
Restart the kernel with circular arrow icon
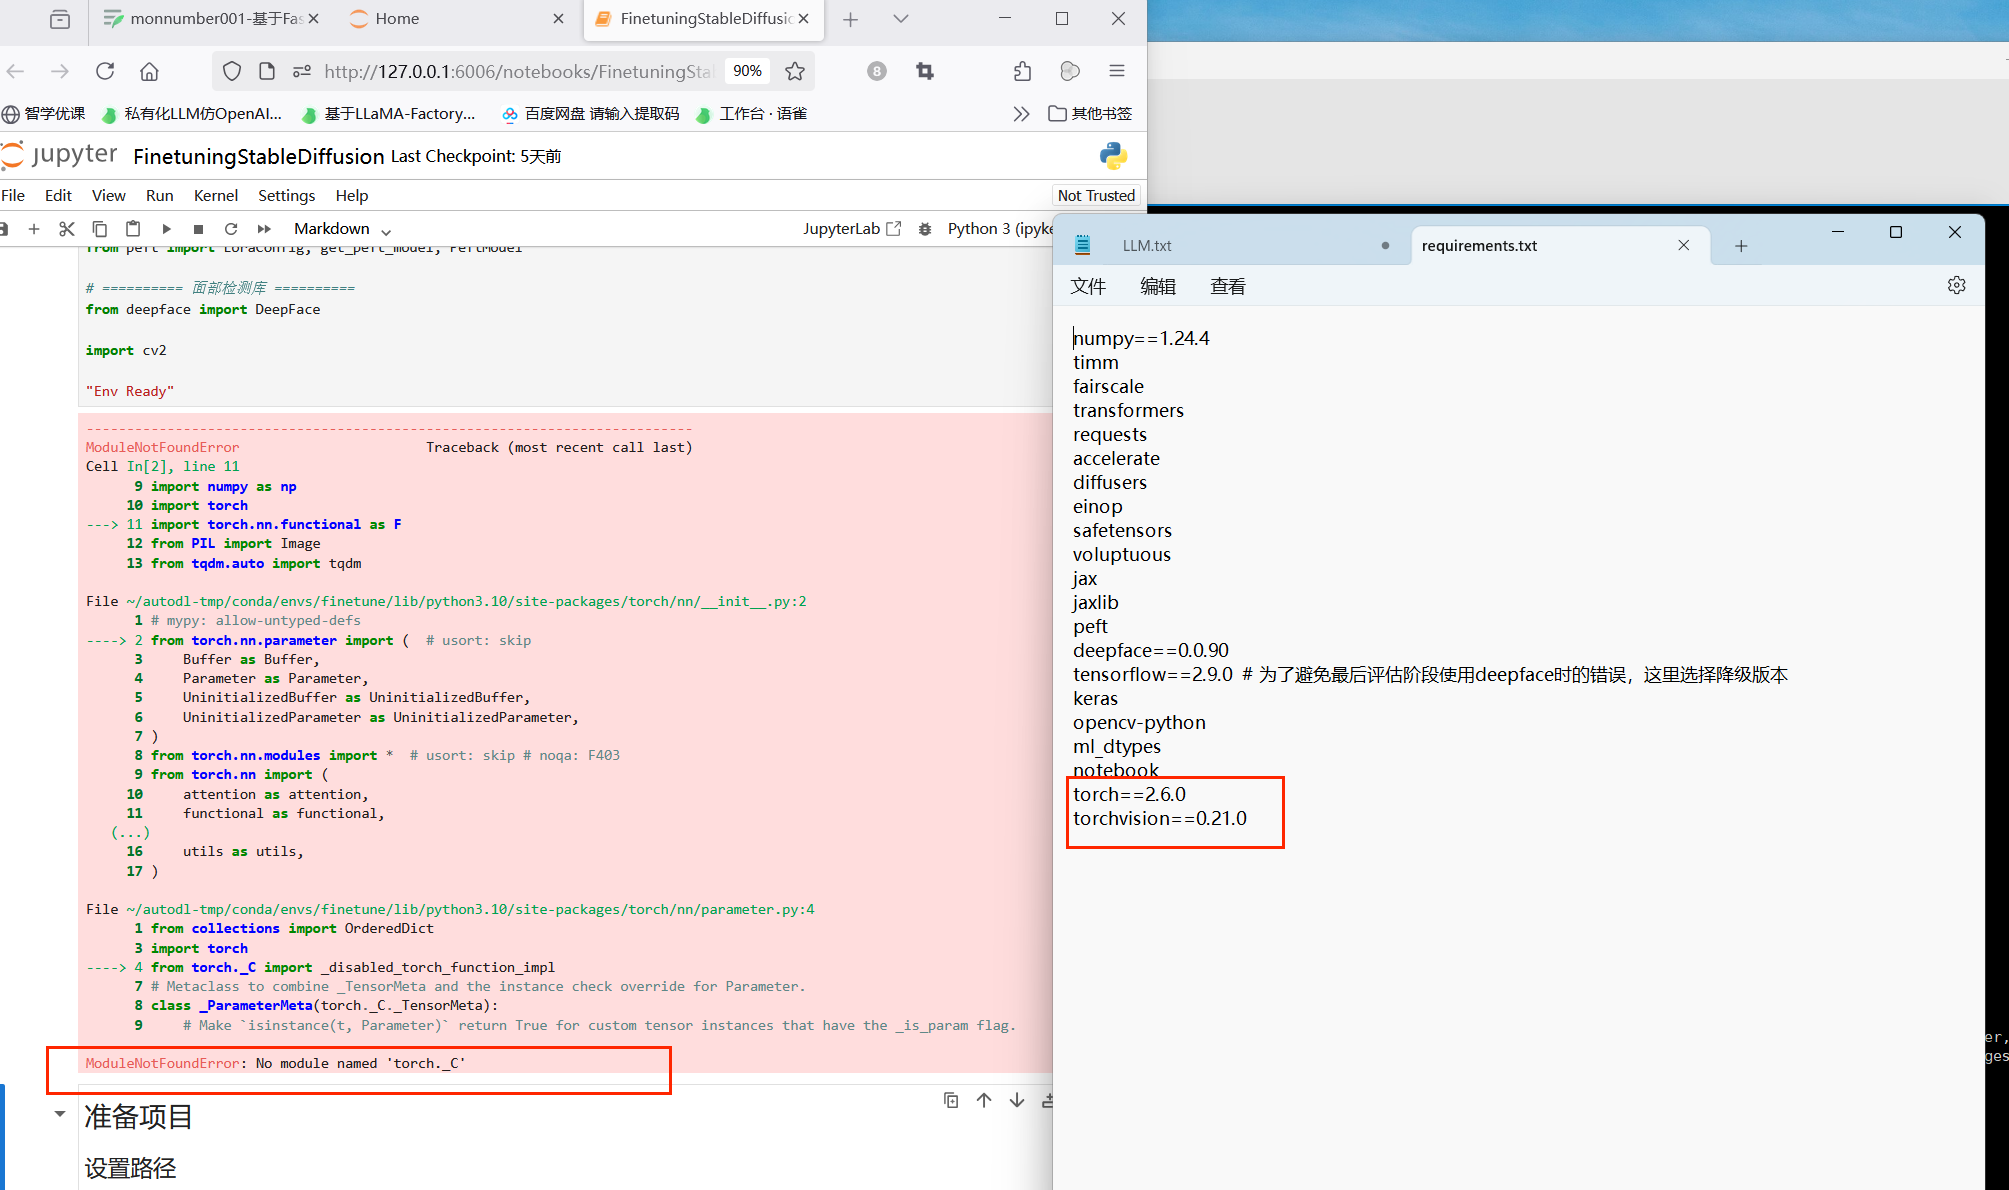231,229
